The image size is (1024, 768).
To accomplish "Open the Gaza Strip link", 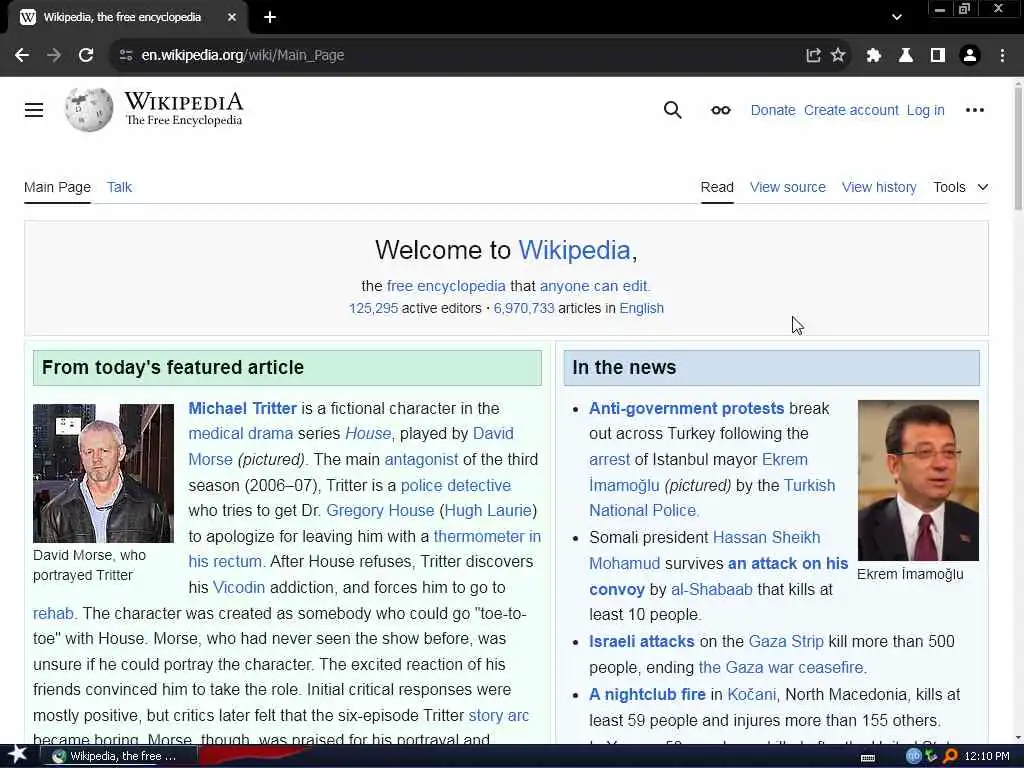I will tap(786, 642).
